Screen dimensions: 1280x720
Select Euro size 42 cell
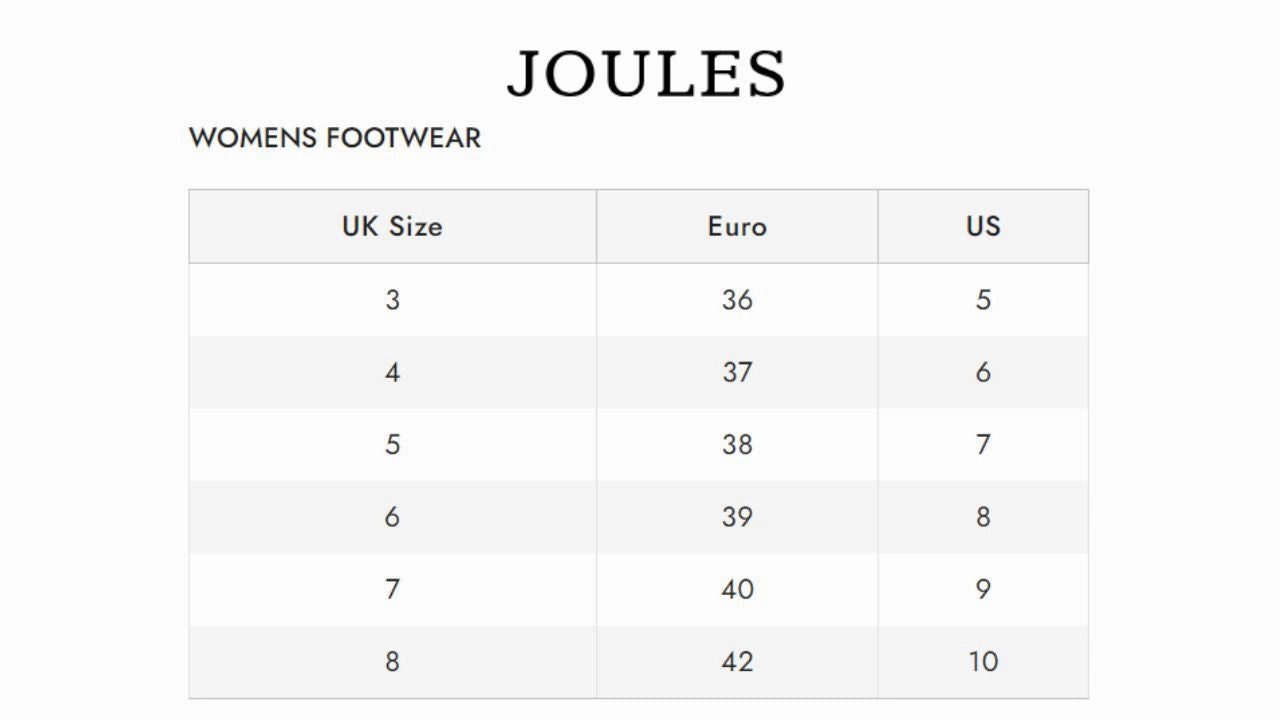[737, 661]
